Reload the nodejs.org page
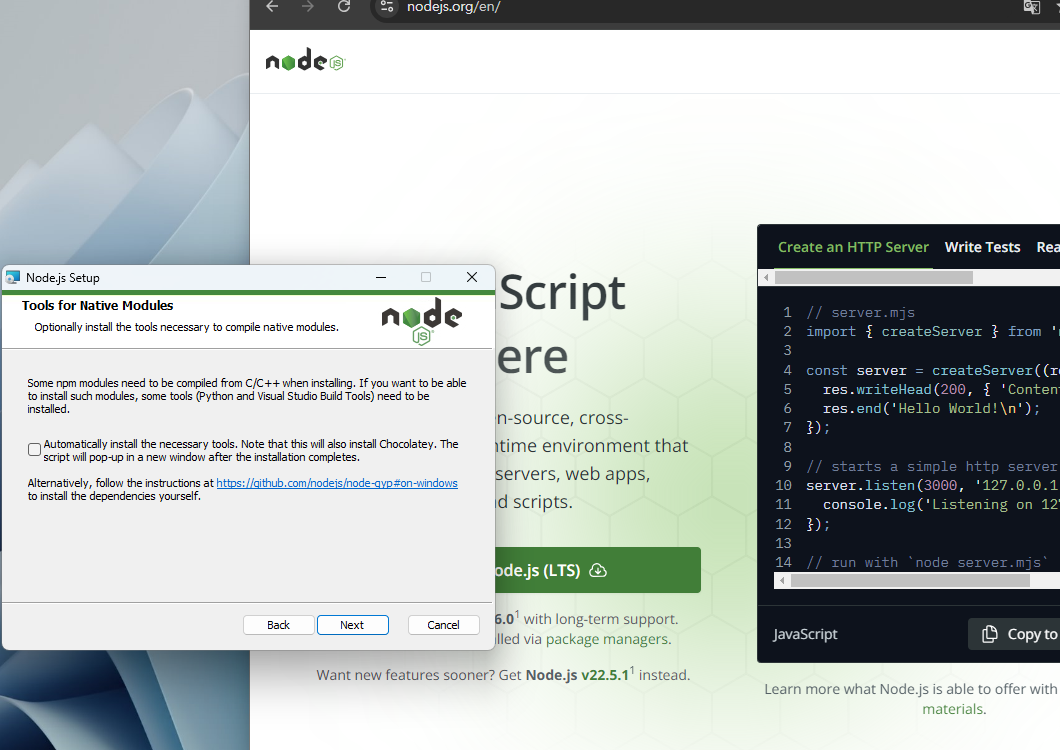The image size is (1060, 750). [x=344, y=7]
